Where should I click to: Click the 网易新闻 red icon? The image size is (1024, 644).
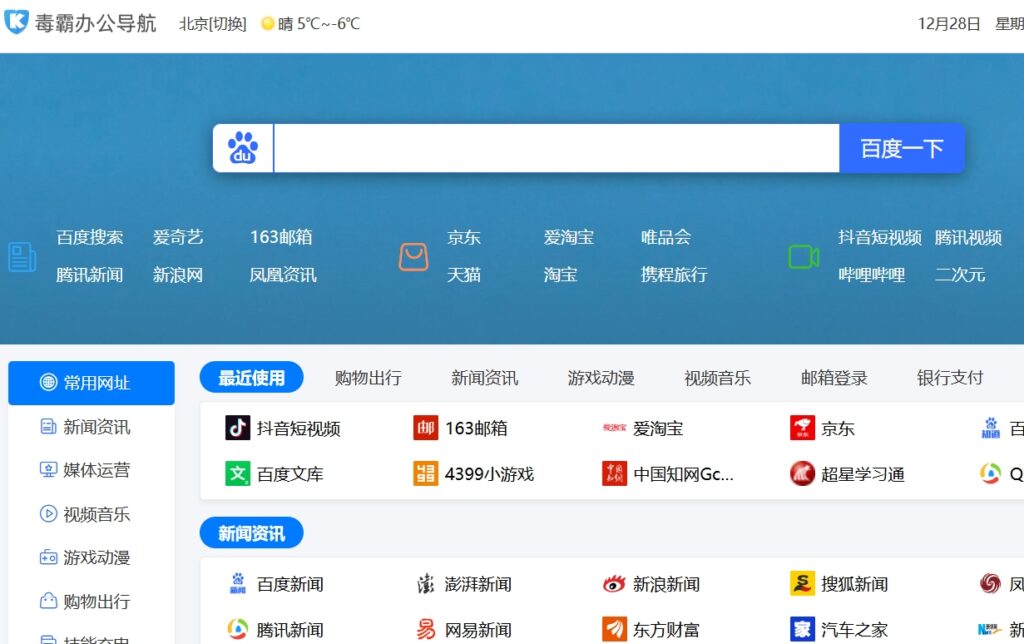pos(426,629)
